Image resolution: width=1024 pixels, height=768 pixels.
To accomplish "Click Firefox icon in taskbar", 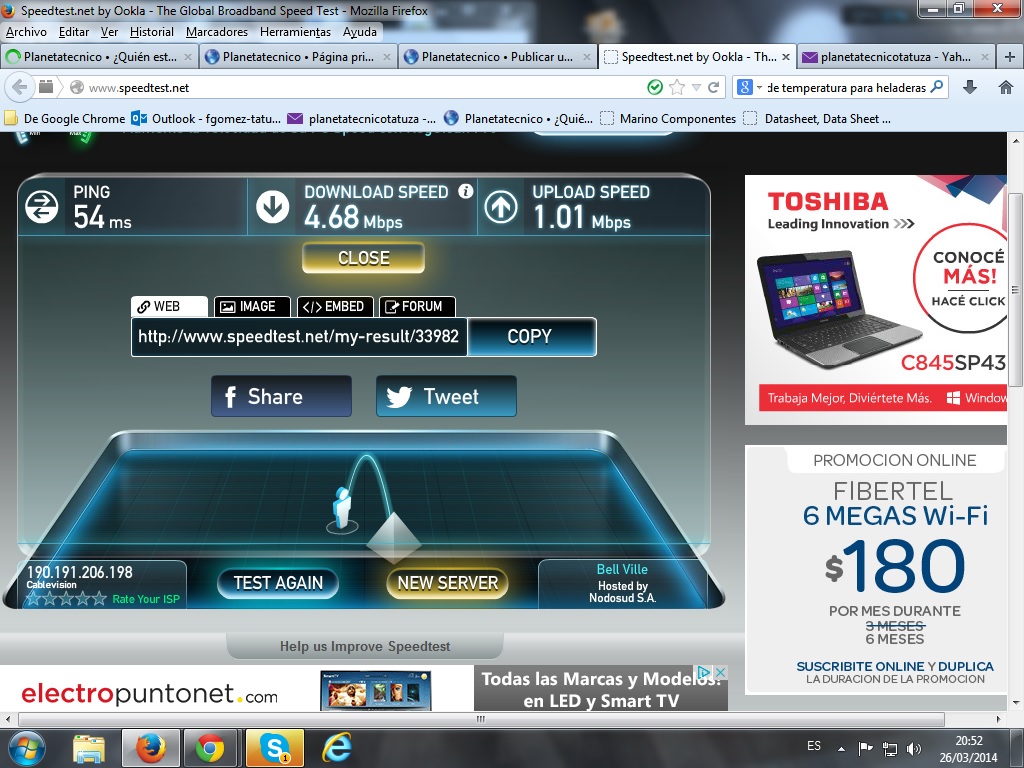I will coord(151,748).
